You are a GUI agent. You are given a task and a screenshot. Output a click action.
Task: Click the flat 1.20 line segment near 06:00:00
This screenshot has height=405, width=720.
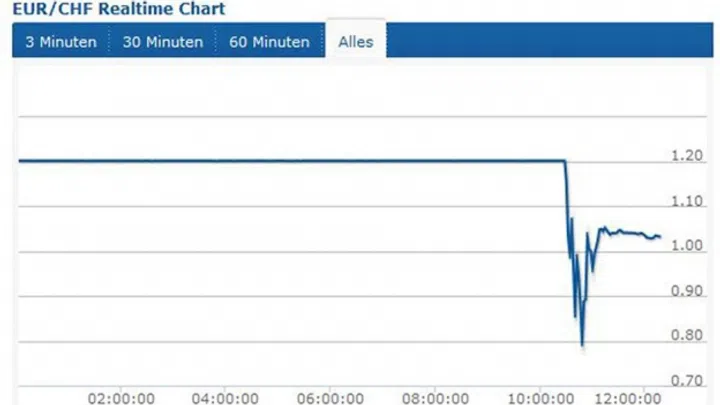click(330, 161)
